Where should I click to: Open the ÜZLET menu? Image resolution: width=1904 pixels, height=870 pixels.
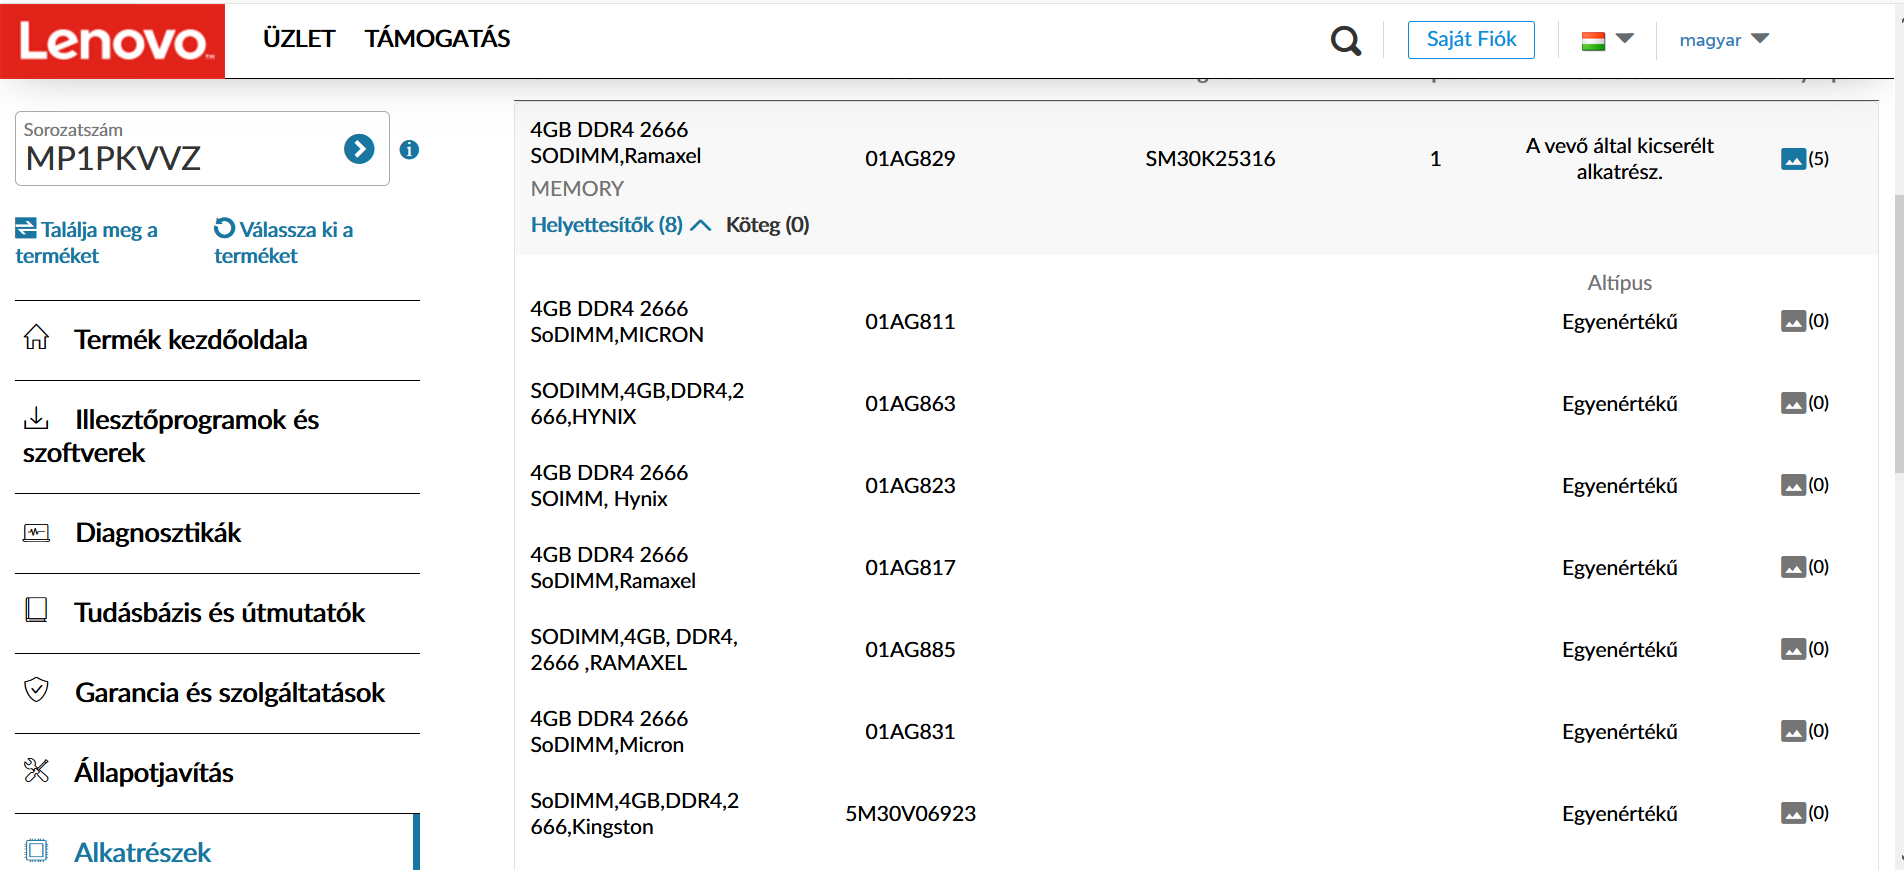click(x=299, y=39)
